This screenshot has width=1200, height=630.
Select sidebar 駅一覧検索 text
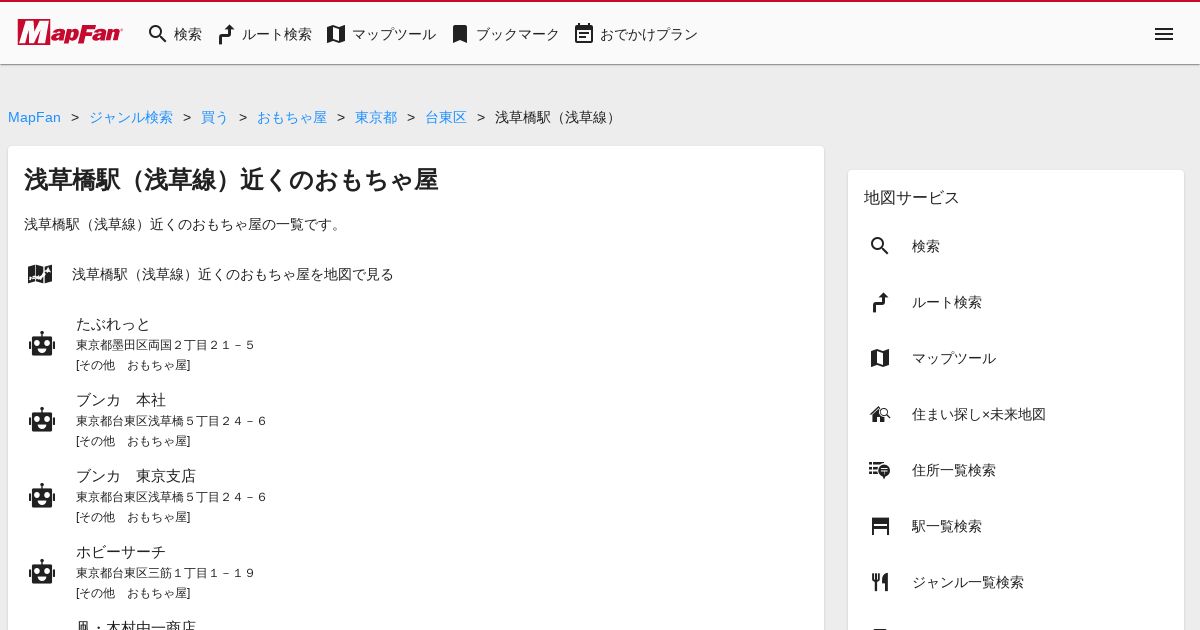point(947,526)
